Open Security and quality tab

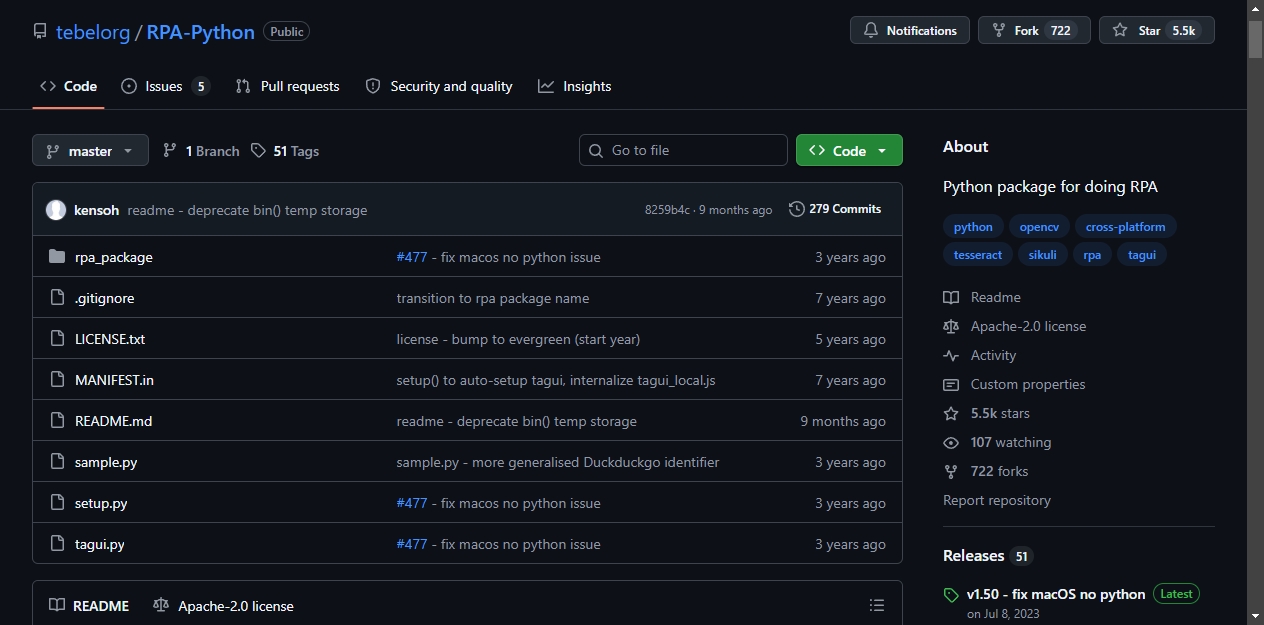click(439, 87)
